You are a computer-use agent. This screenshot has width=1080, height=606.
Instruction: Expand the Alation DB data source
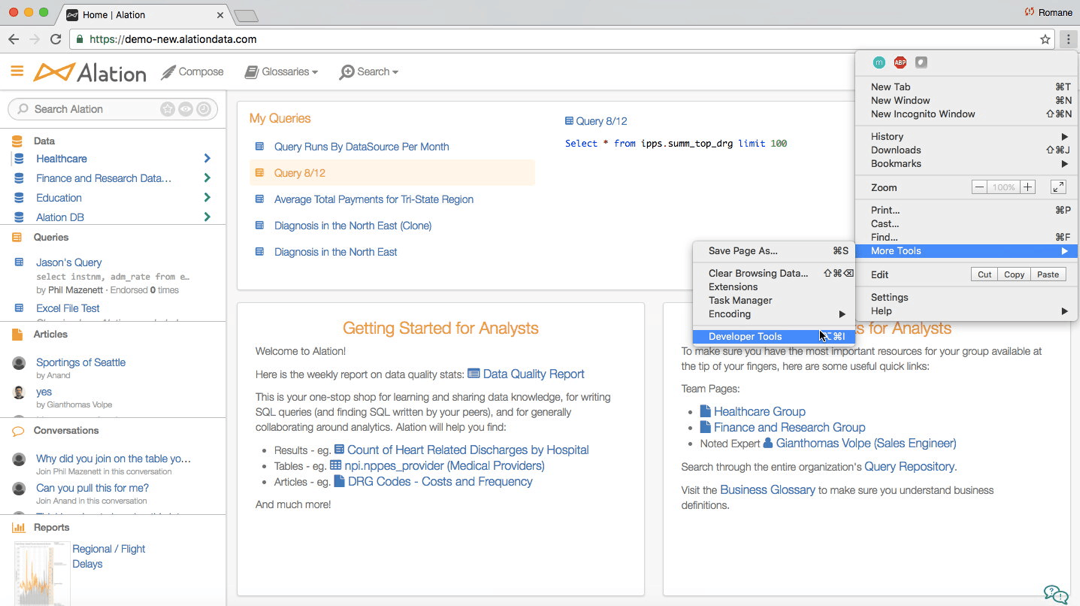pyautogui.click(x=207, y=217)
